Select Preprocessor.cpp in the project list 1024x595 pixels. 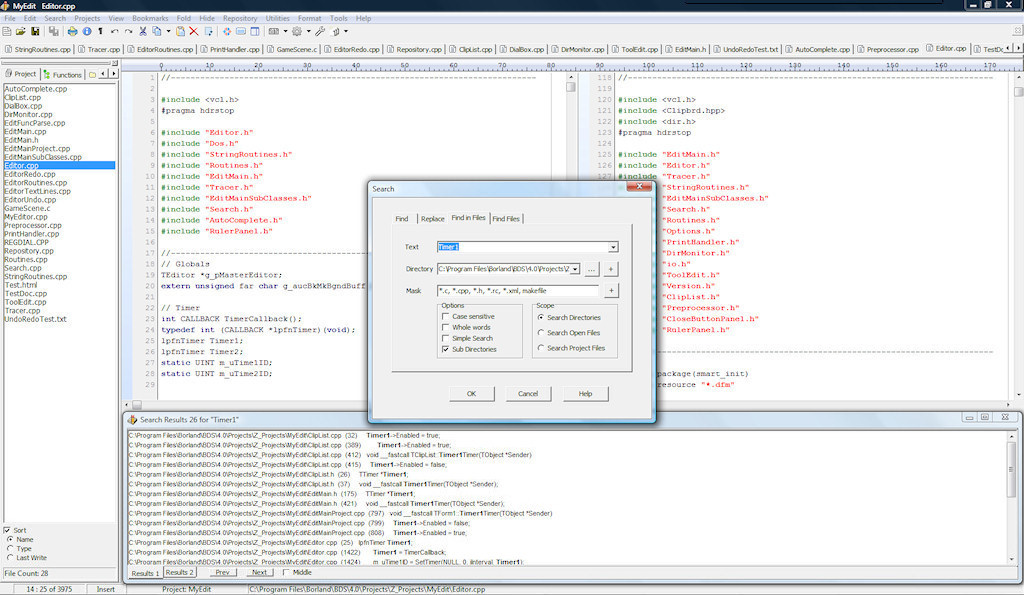[x=33, y=225]
